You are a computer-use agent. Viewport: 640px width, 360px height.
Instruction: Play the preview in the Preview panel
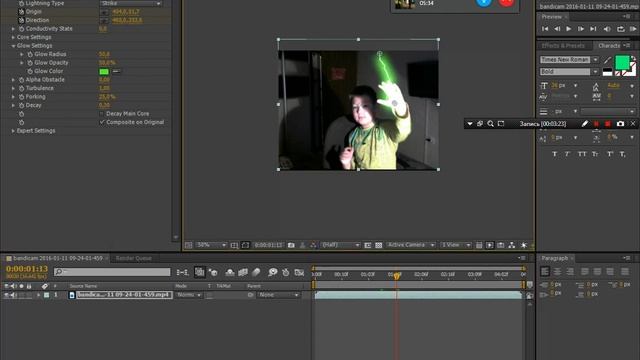point(569,29)
